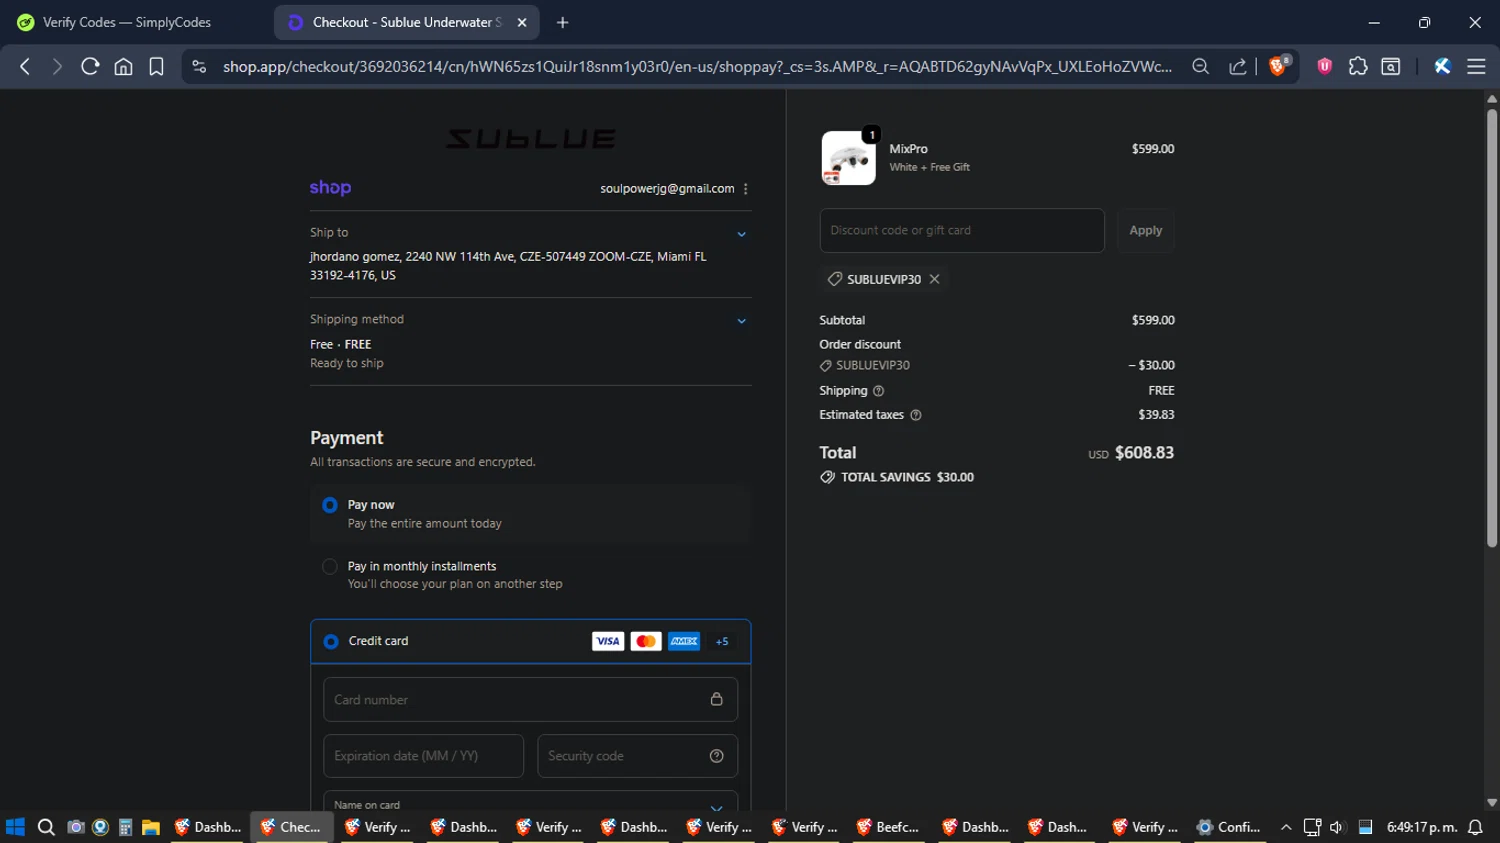
Task: Open a new browser tab
Action: (562, 22)
